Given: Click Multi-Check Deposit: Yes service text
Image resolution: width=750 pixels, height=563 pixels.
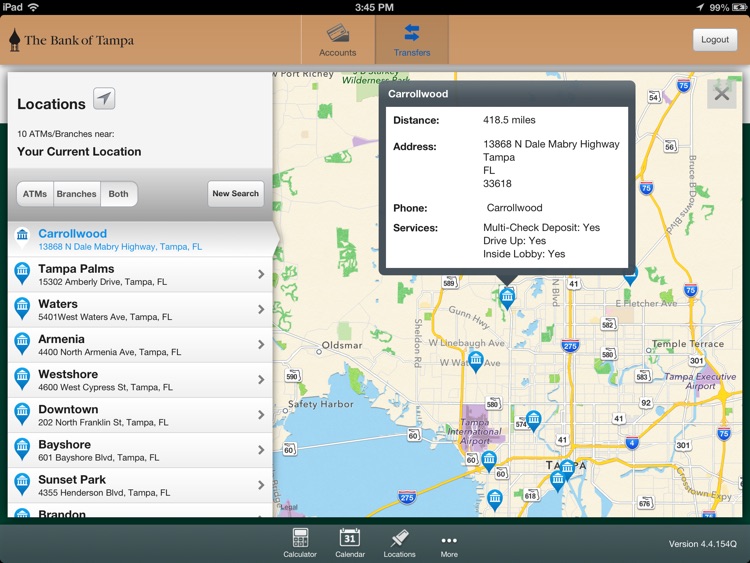Looking at the screenshot, I should pos(541,228).
